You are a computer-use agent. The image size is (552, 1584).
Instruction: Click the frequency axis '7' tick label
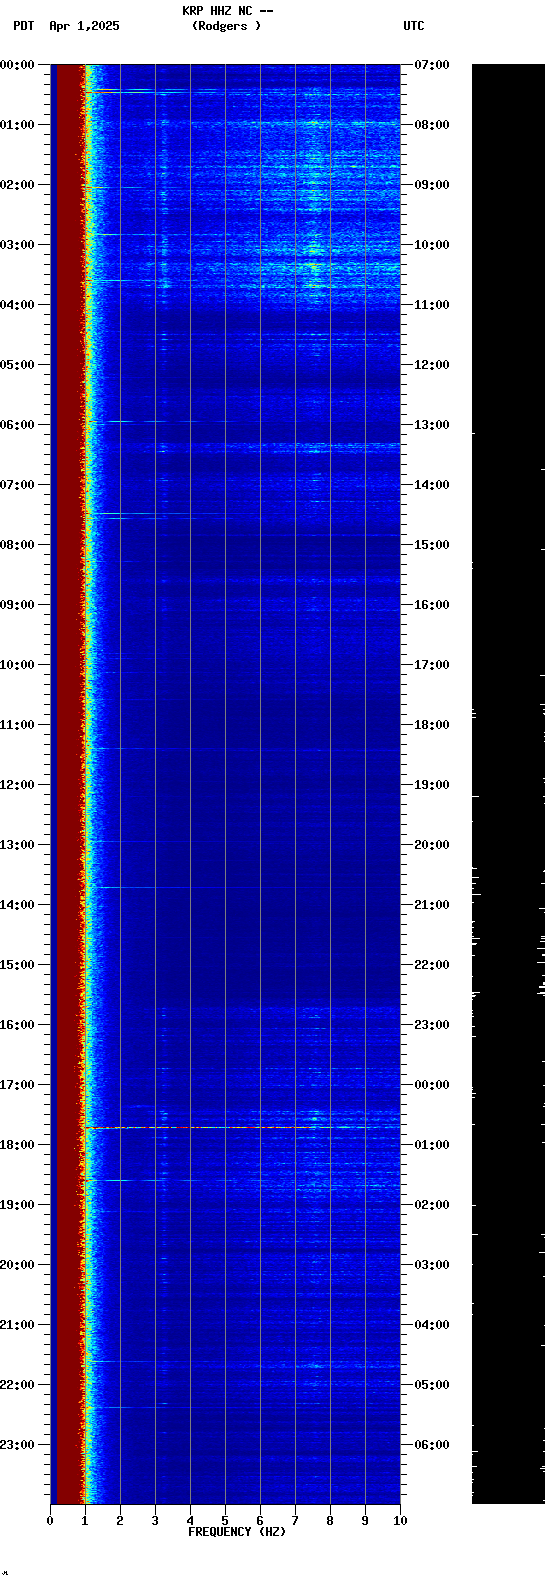click(x=295, y=1521)
